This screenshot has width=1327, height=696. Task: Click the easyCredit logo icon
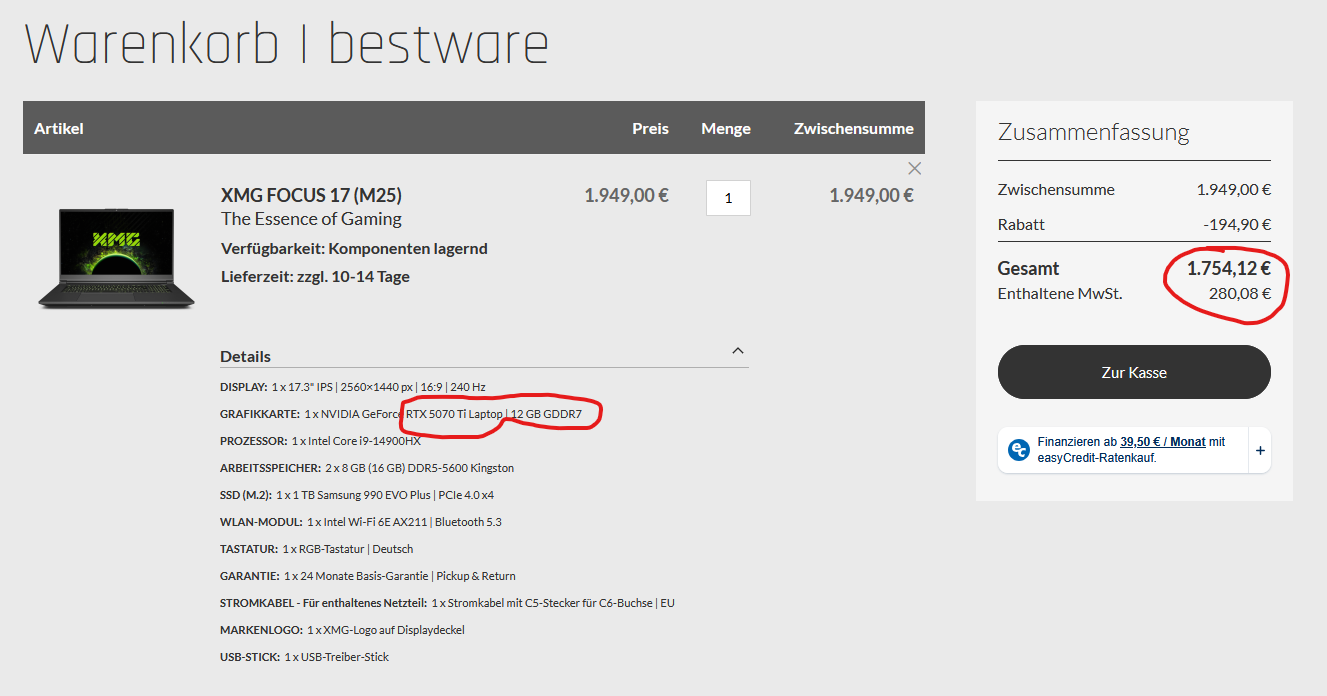click(1019, 450)
